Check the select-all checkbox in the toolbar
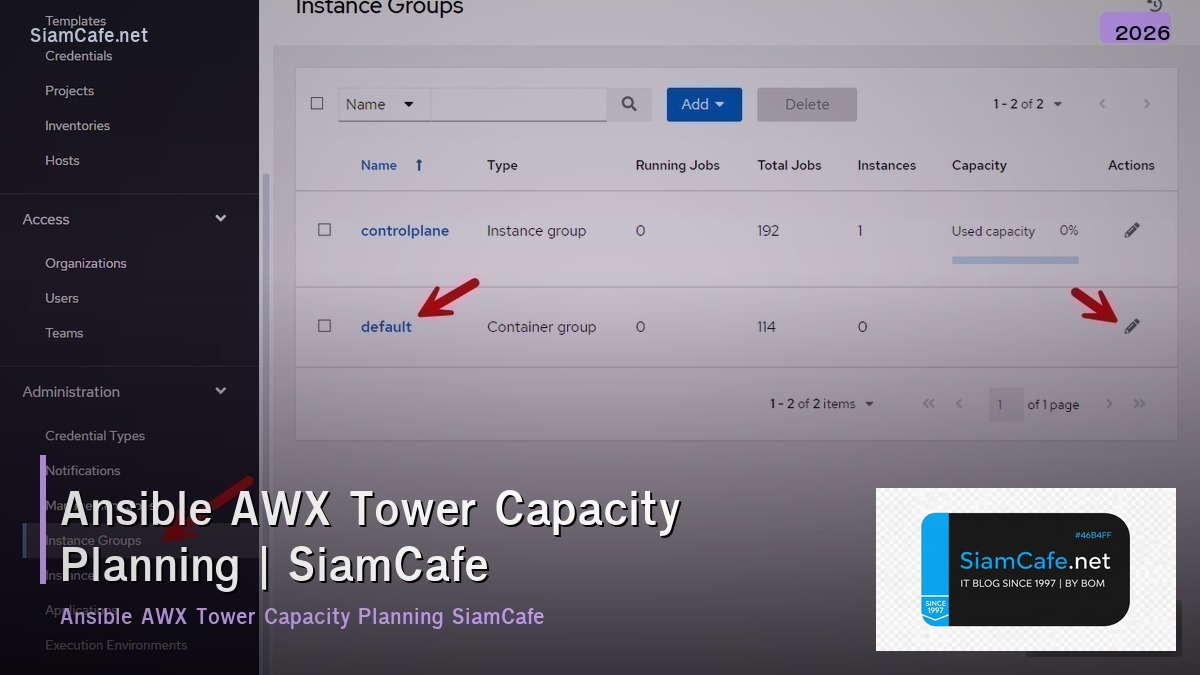Viewport: 1200px width, 675px height. tap(317, 103)
